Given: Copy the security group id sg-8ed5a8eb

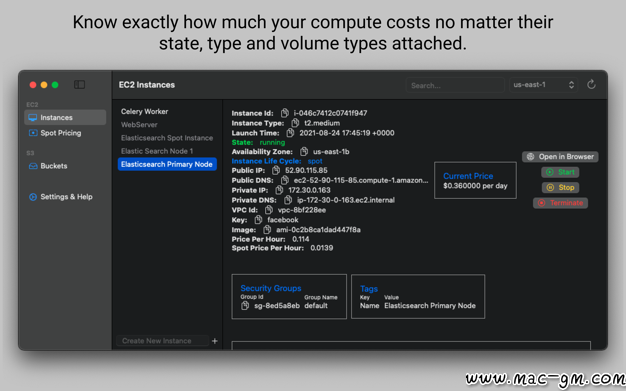Looking at the screenshot, I should tap(245, 306).
